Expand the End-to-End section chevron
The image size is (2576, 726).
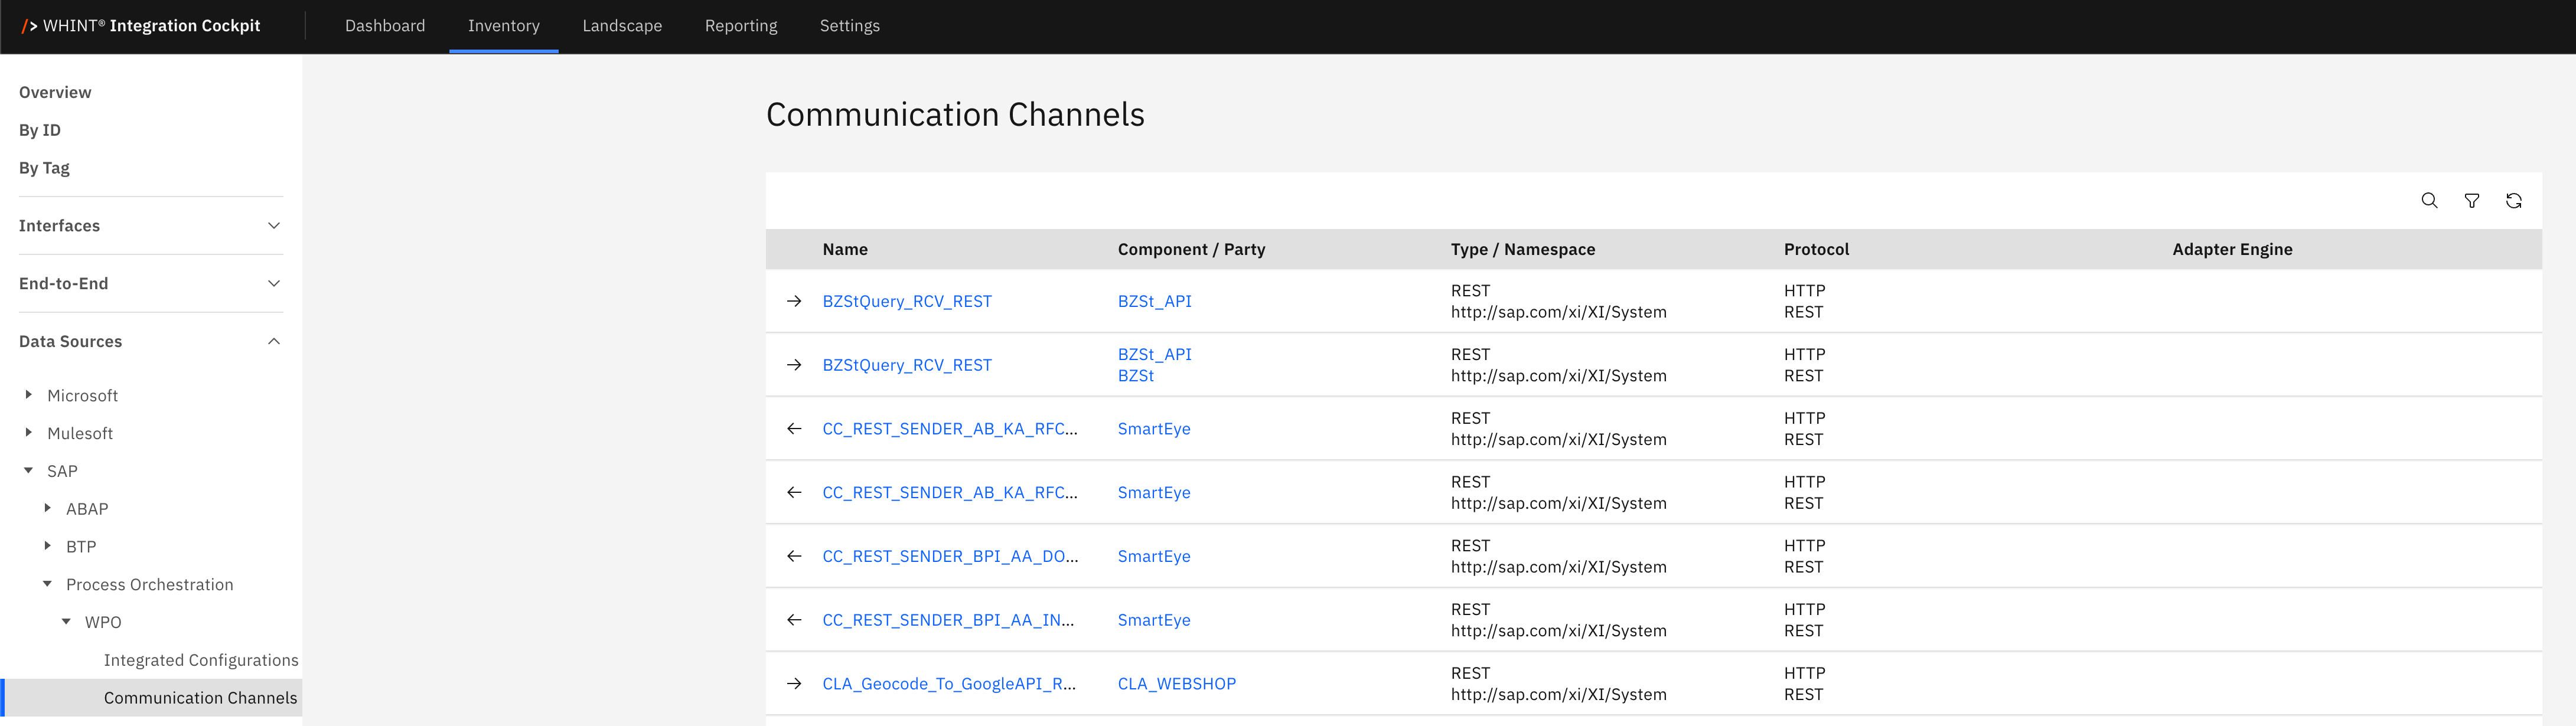pos(274,284)
